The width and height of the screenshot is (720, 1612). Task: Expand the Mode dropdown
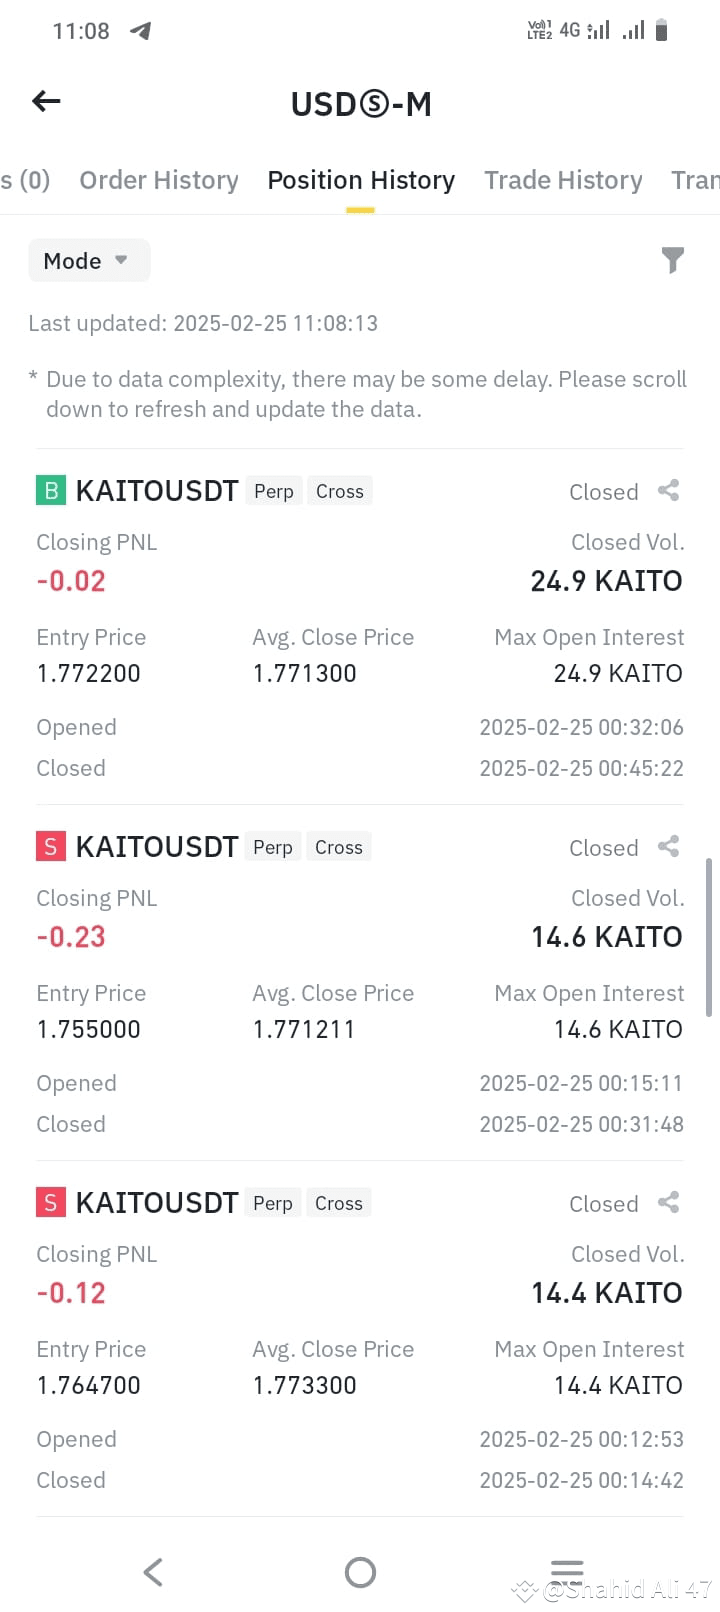[89, 260]
